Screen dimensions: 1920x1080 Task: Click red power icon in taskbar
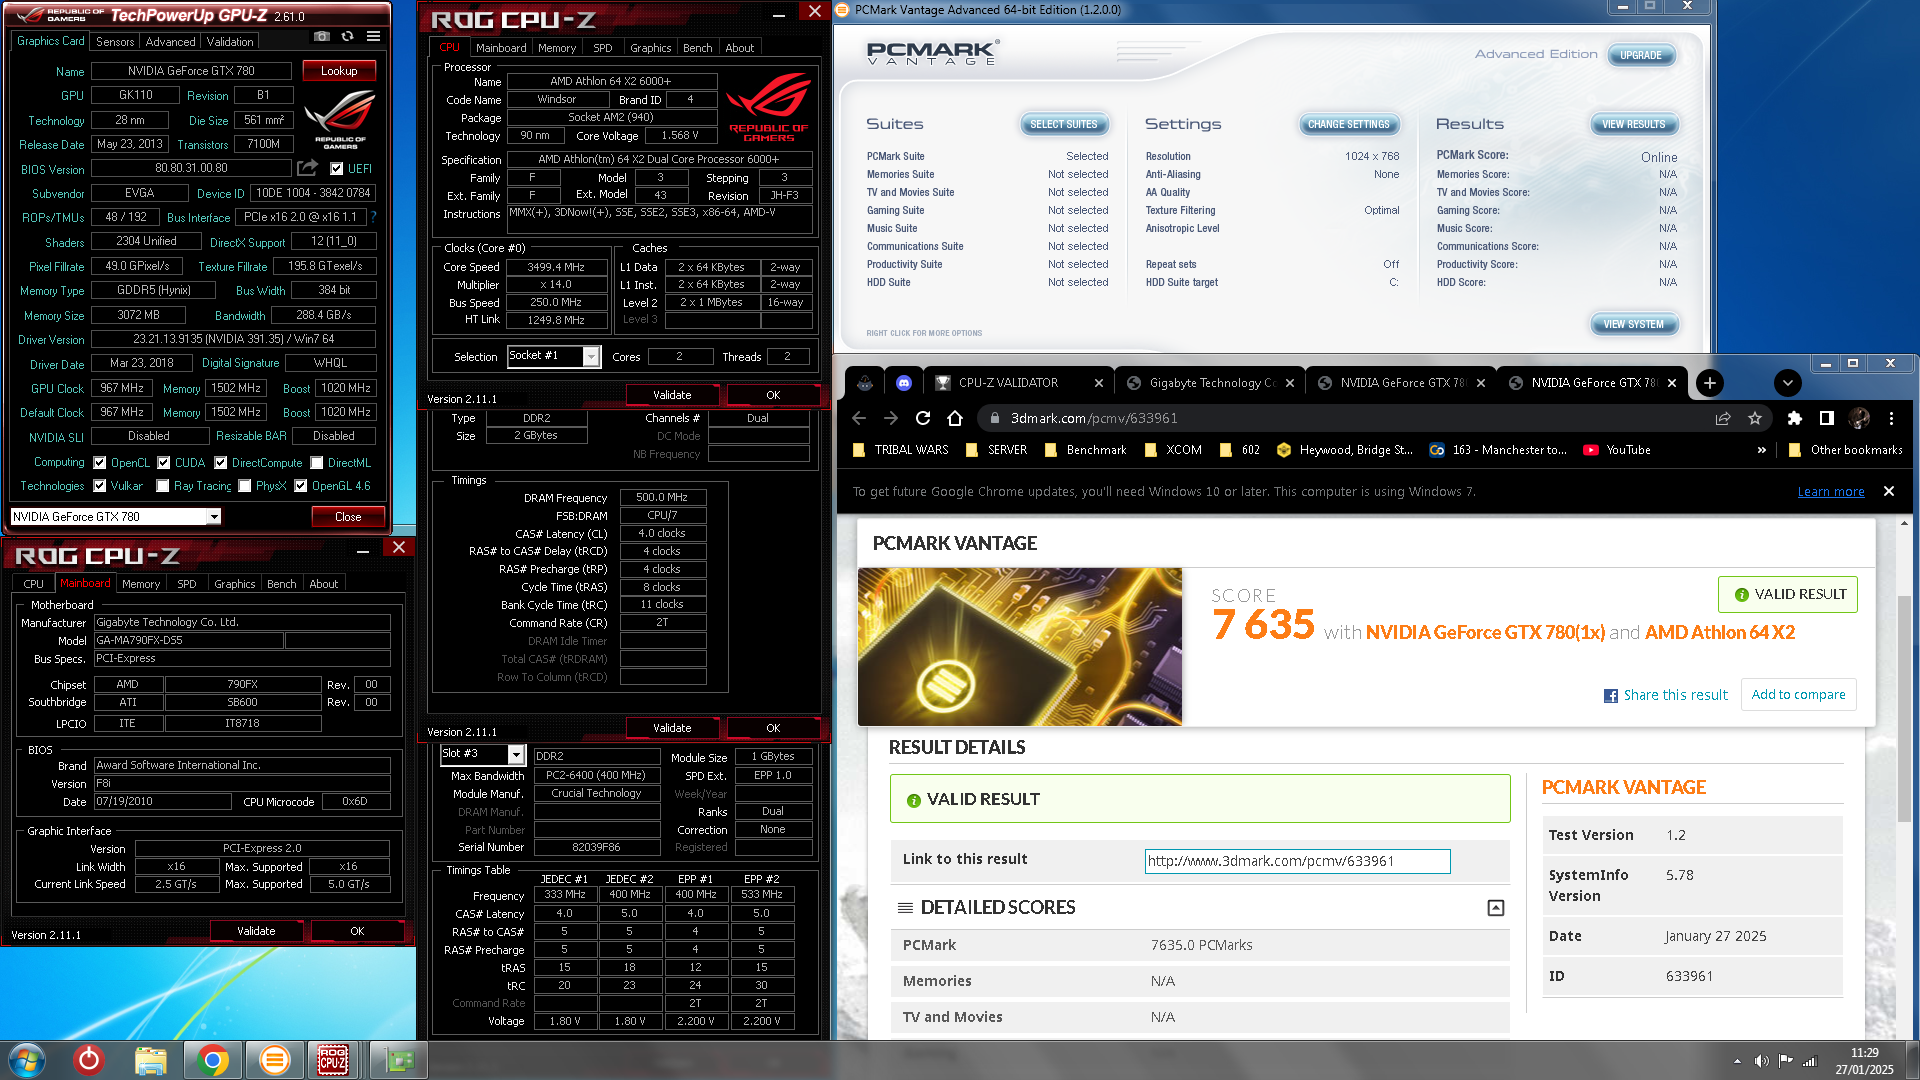(89, 1060)
